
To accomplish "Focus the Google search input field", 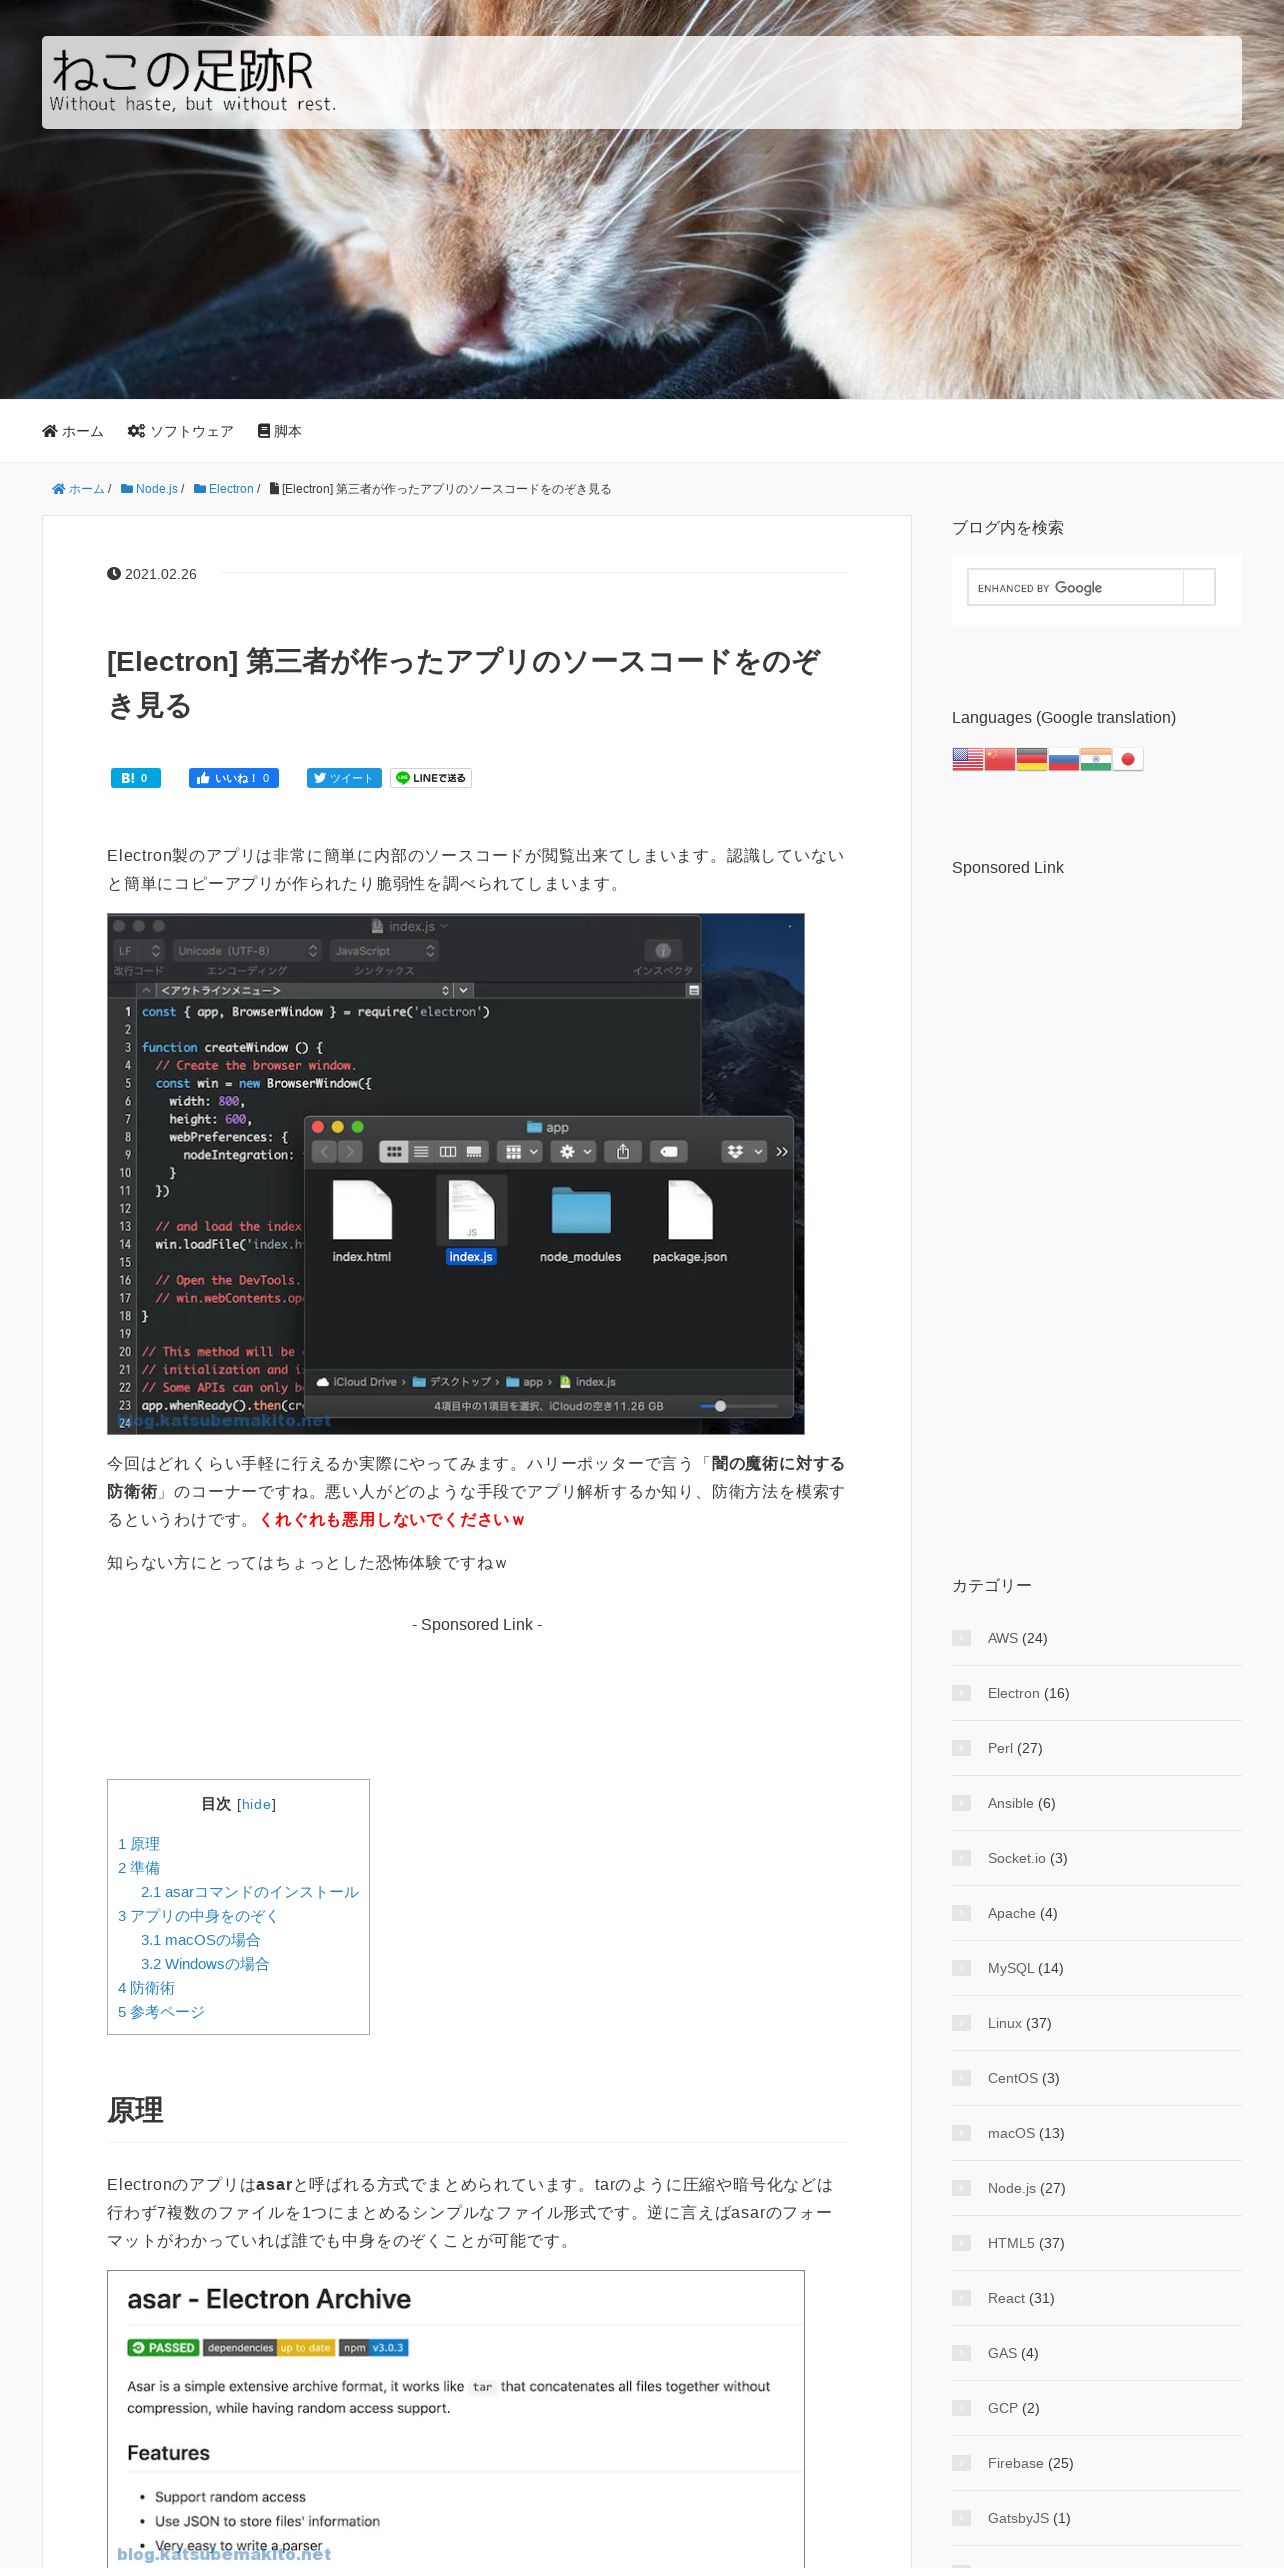I will [x=1075, y=587].
